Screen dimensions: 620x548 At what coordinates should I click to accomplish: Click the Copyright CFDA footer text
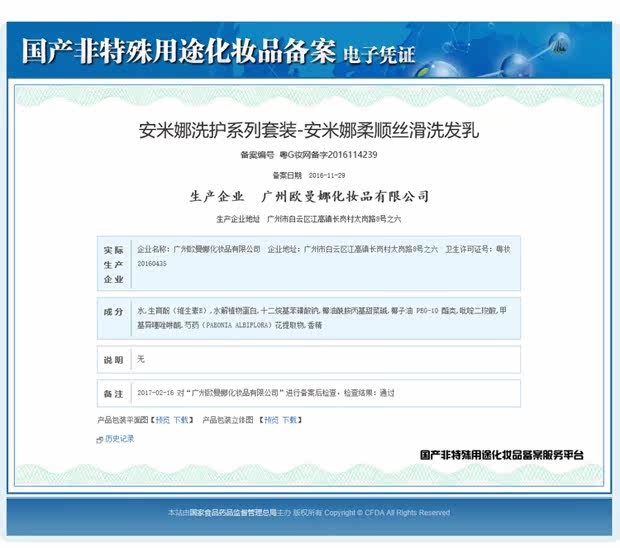(387, 513)
